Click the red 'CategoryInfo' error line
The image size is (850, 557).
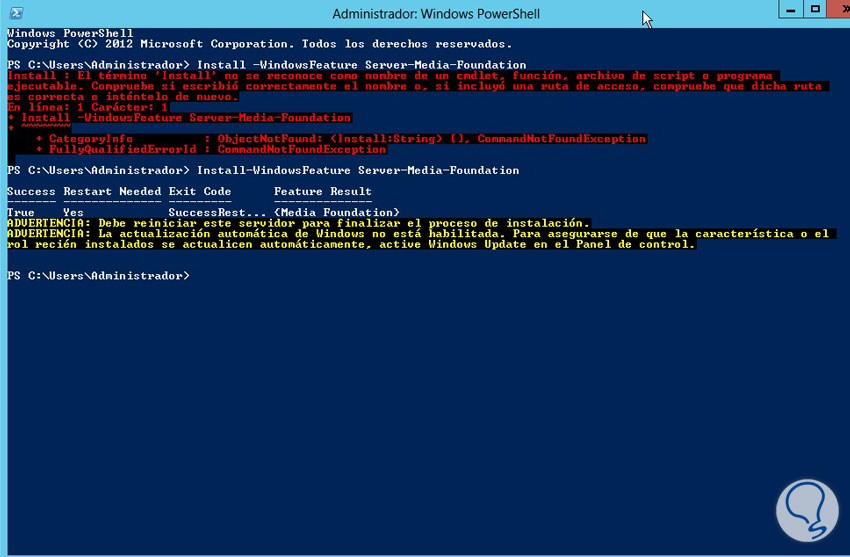click(x=340, y=139)
